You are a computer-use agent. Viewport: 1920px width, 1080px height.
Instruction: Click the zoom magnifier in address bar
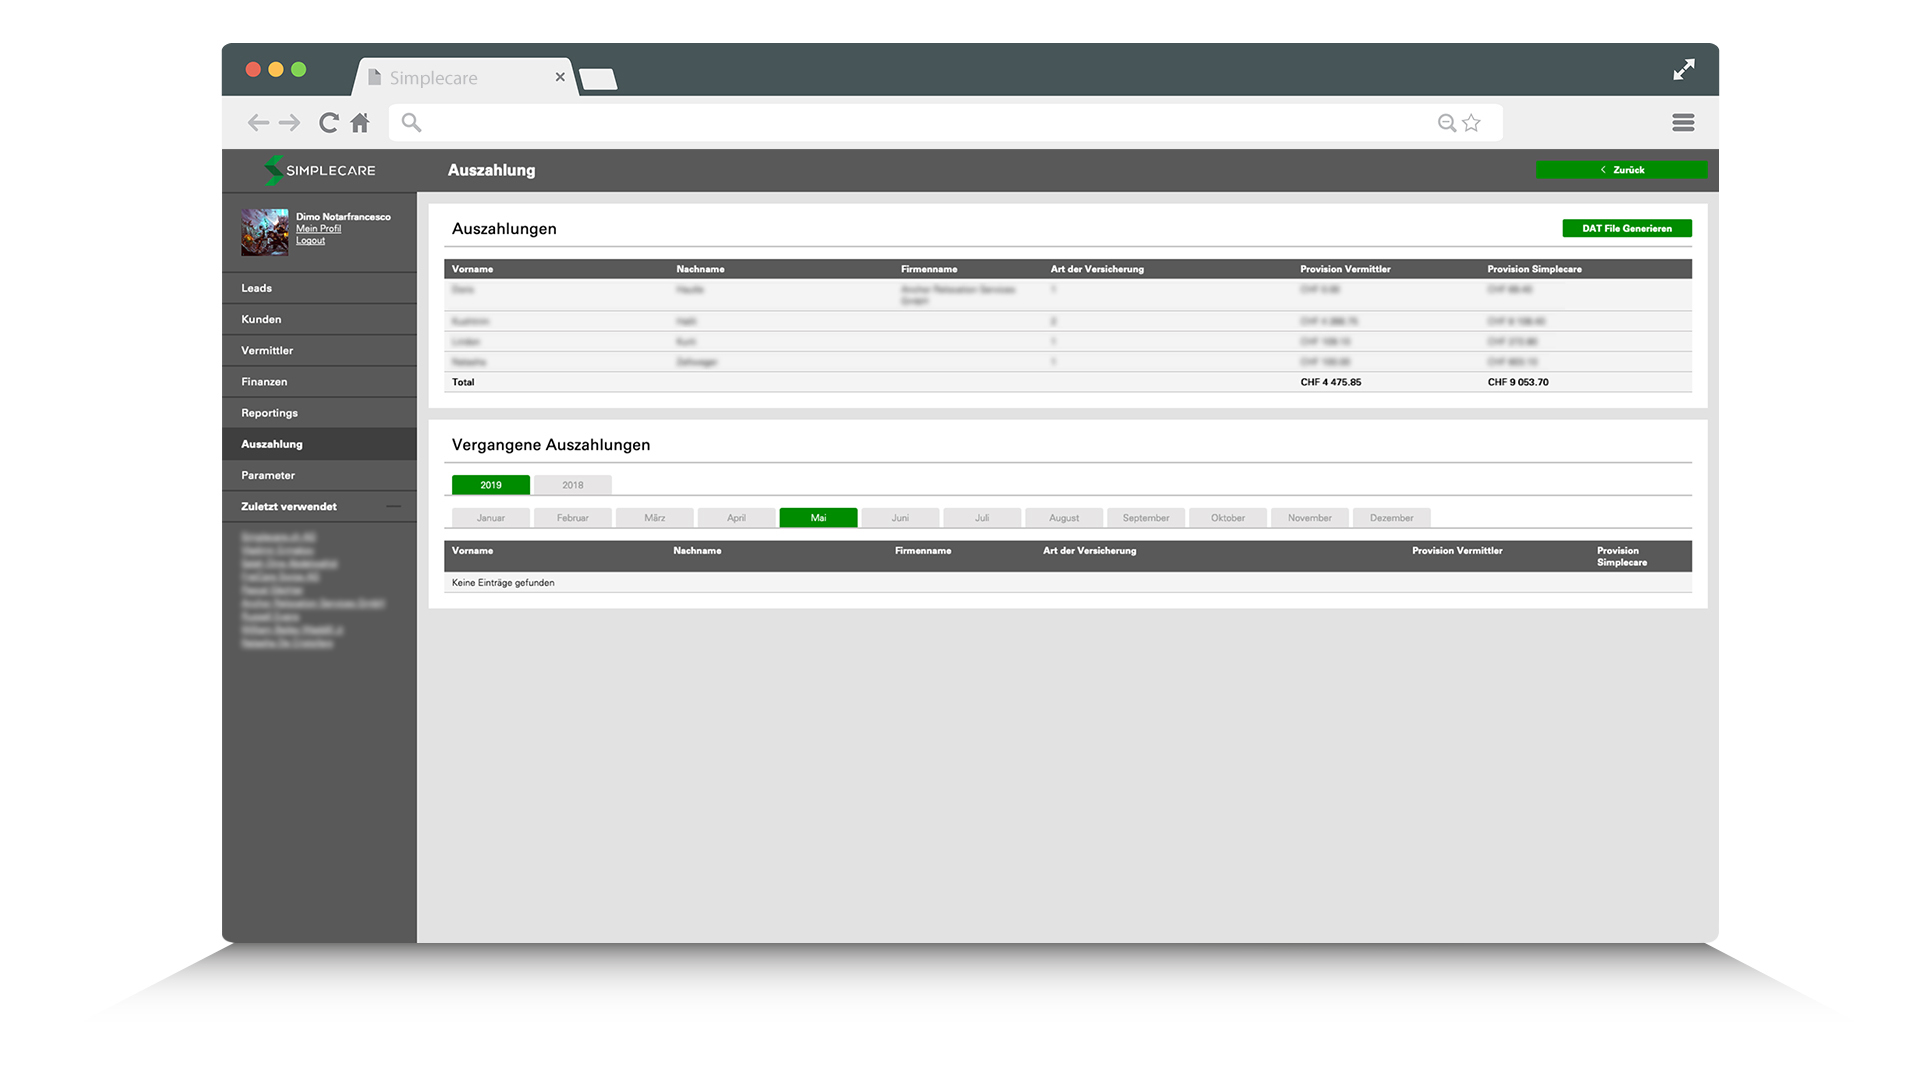[x=1446, y=123]
